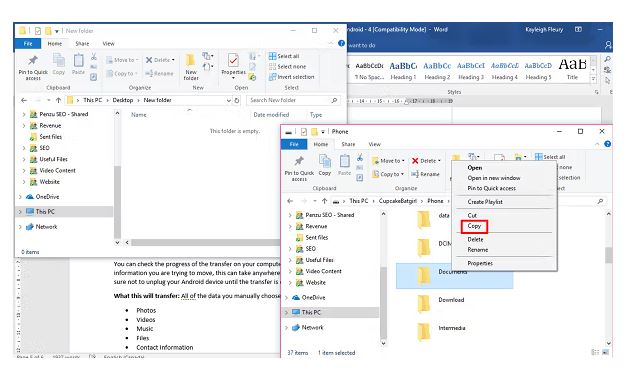Expand the OneDrive node in New folder window
This screenshot has width=626, height=381.
(x=20, y=197)
